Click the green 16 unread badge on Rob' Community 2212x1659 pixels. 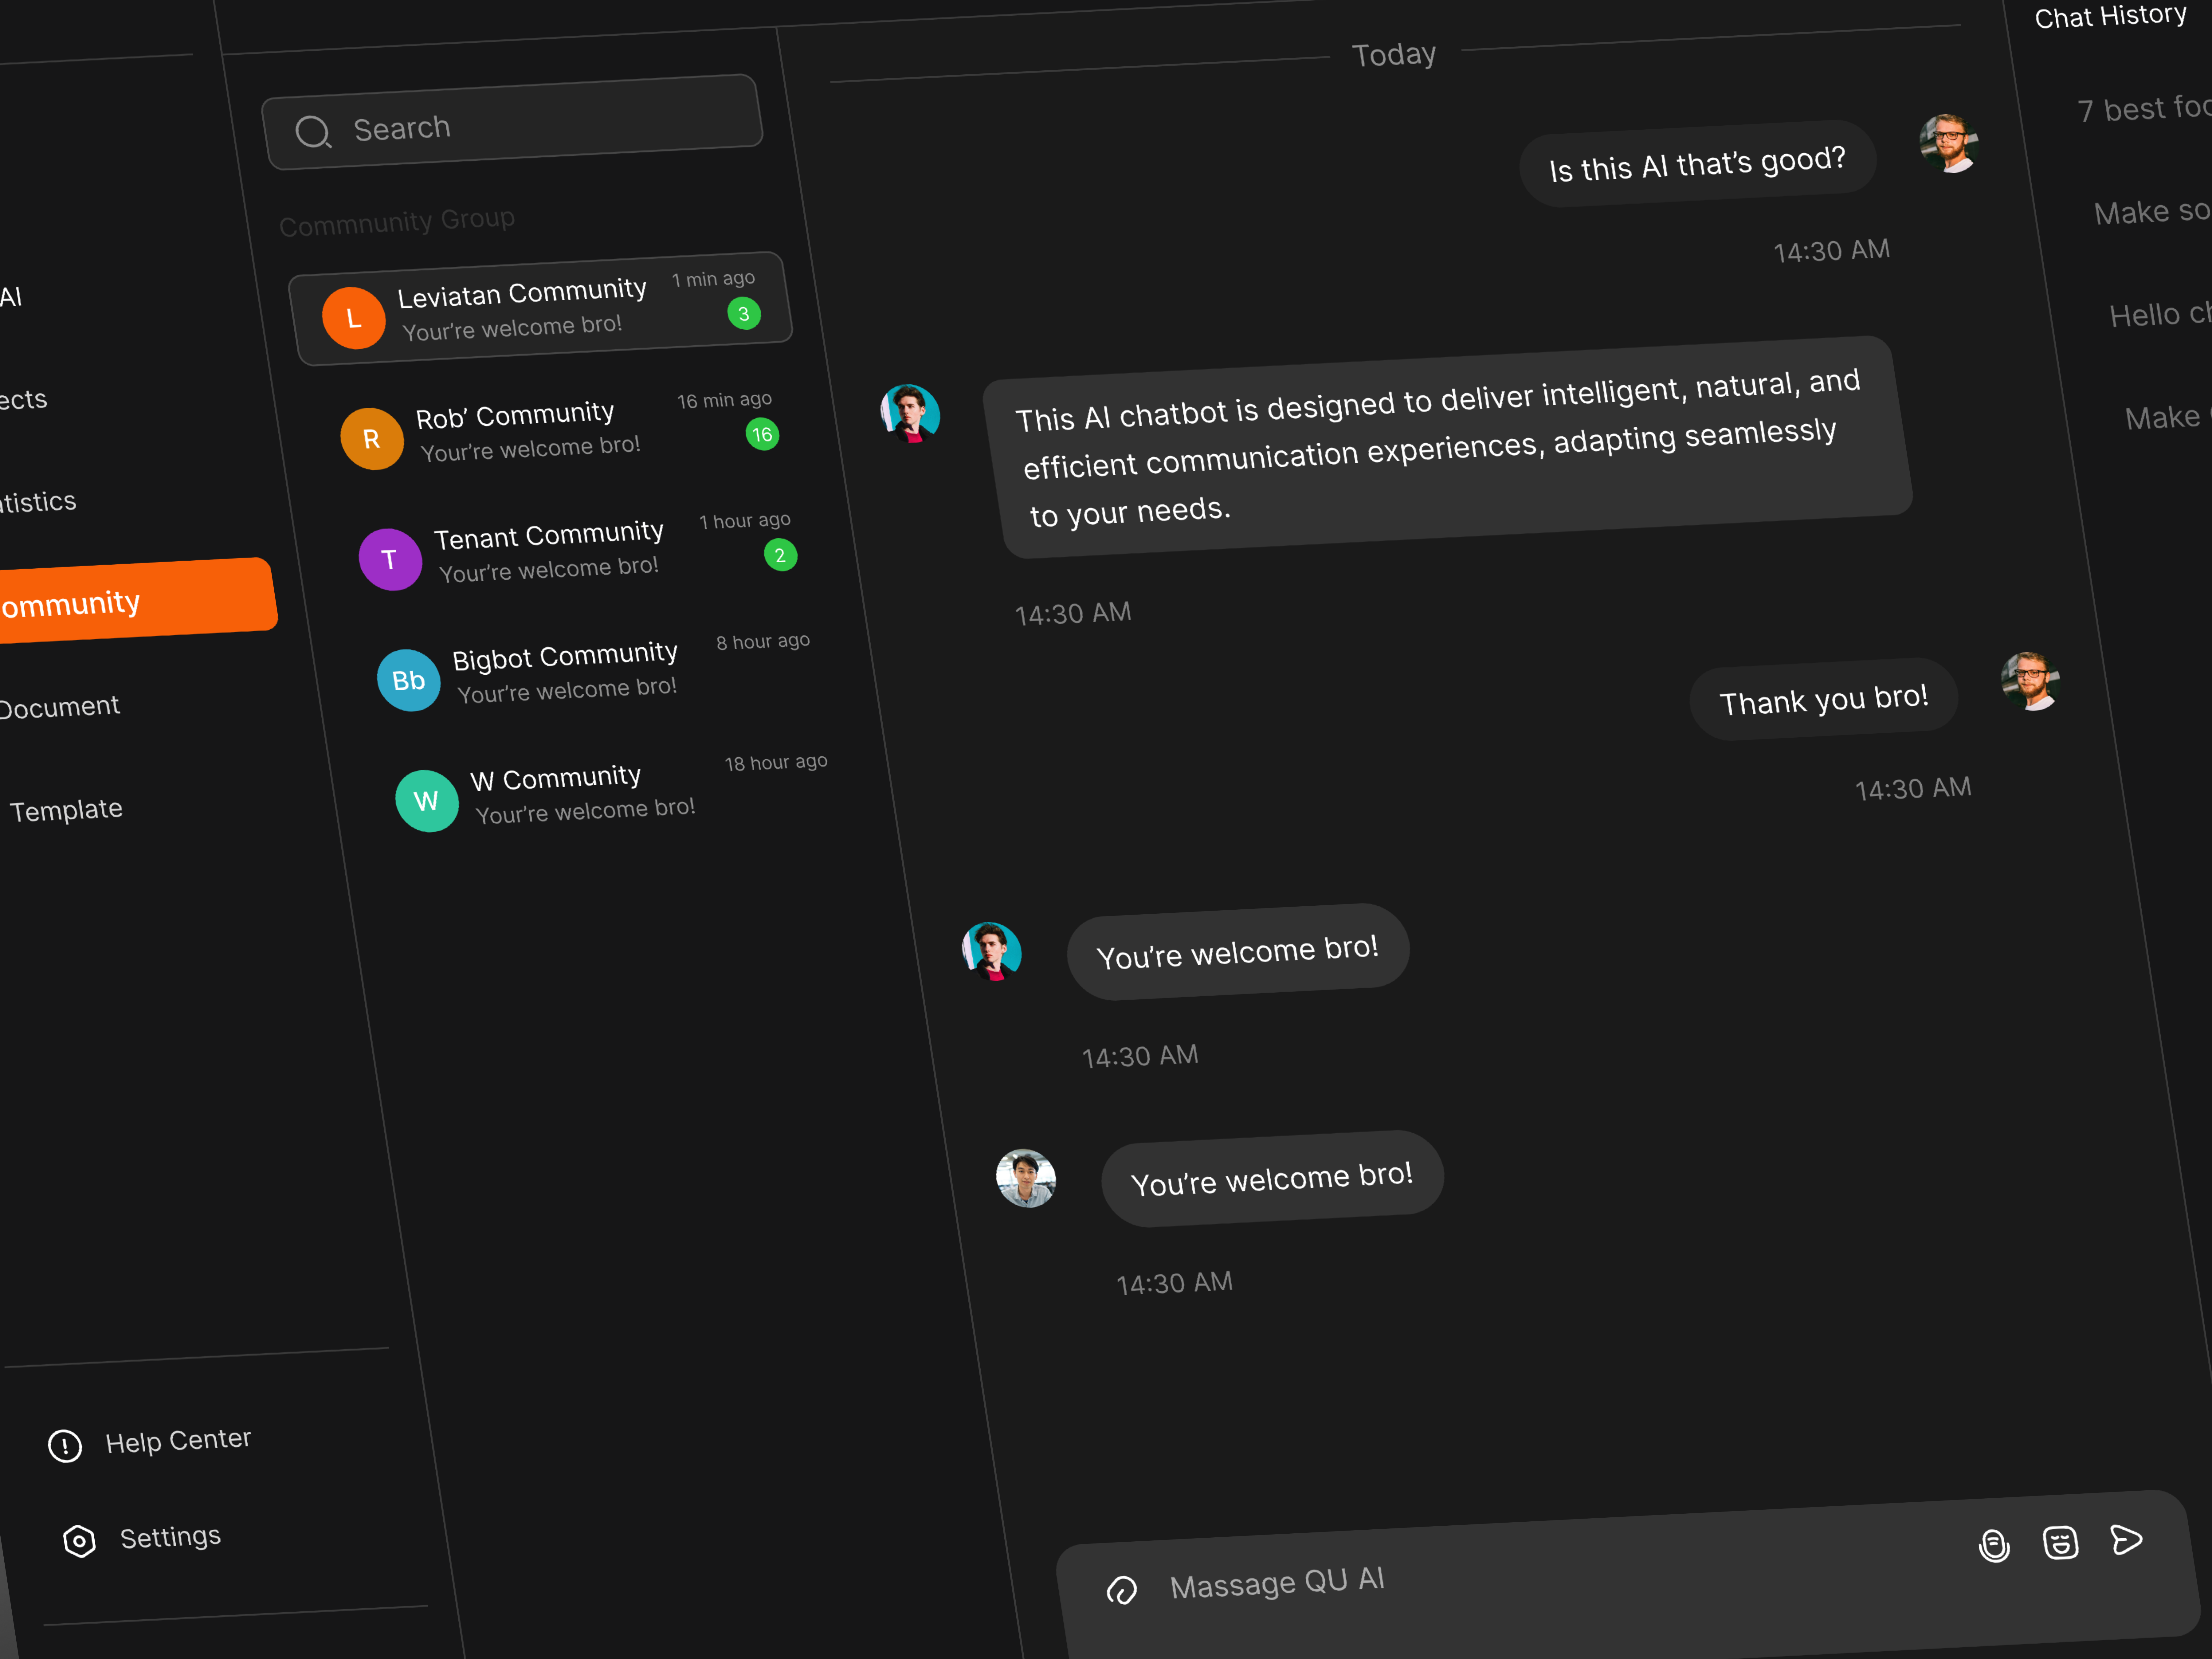pos(763,435)
